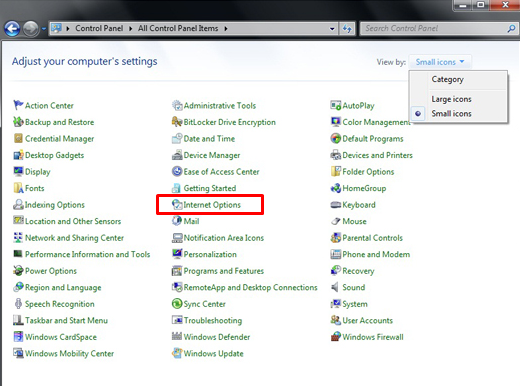Open the Credential Manager safe icon

coord(18,138)
